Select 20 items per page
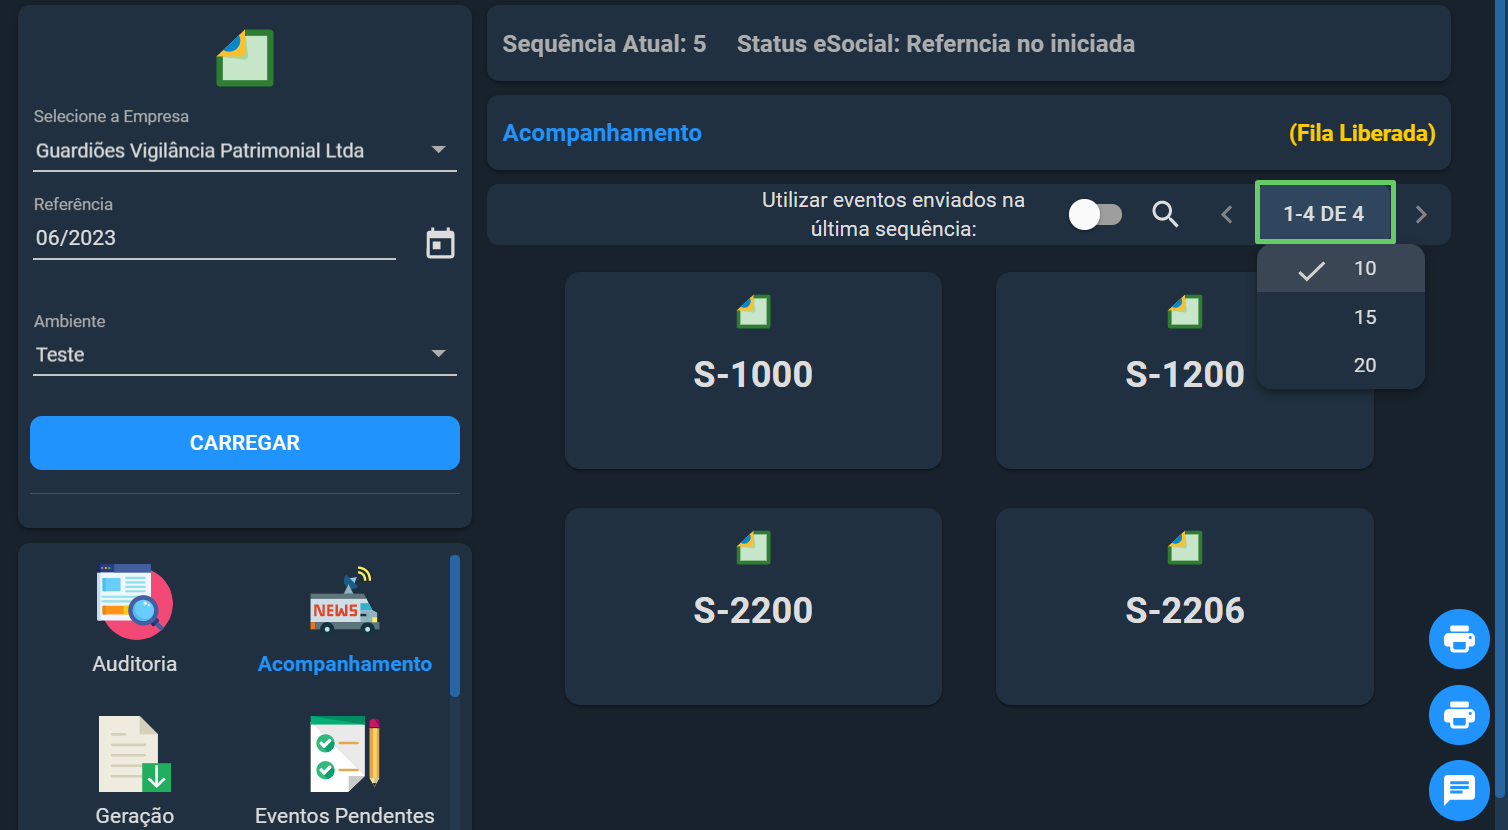The image size is (1508, 830). [x=1340, y=365]
